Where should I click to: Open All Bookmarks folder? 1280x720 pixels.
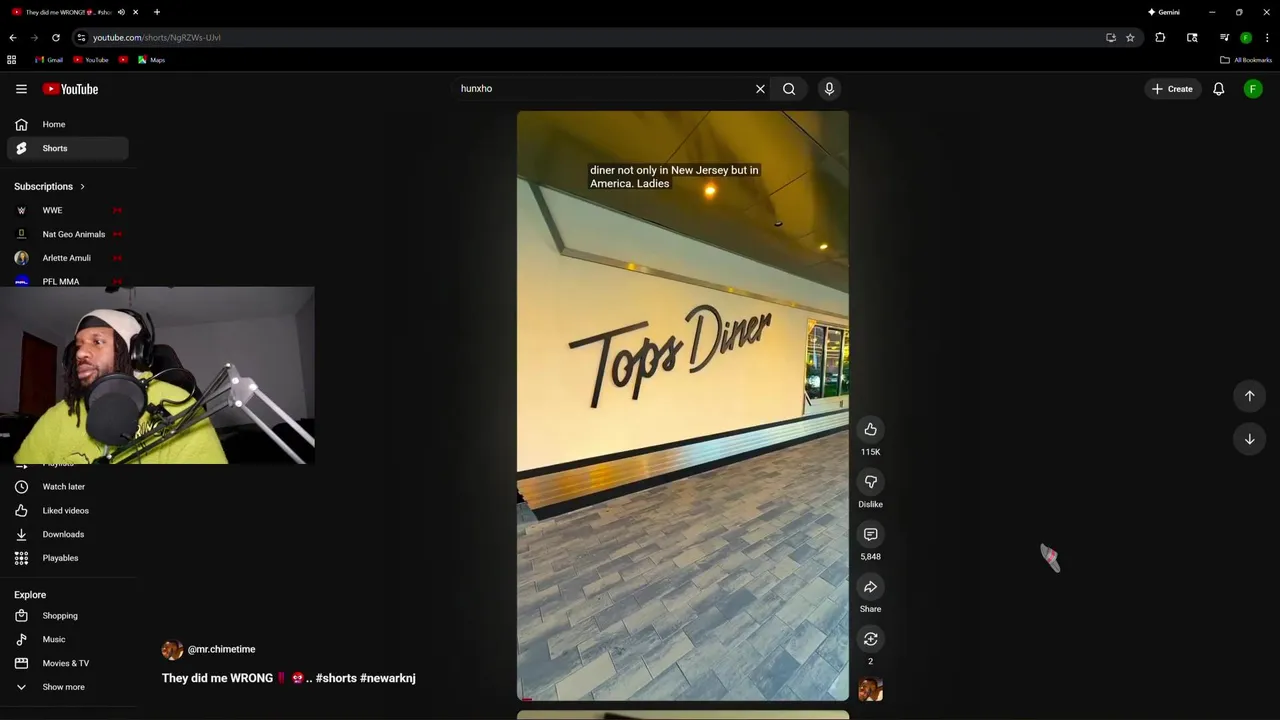1246,60
